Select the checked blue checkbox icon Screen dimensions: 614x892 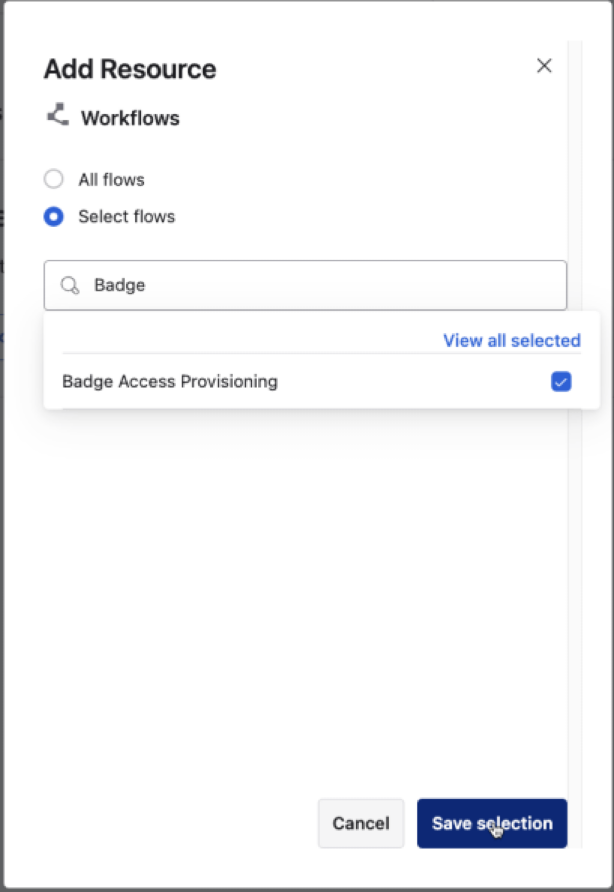pyautogui.click(x=561, y=381)
